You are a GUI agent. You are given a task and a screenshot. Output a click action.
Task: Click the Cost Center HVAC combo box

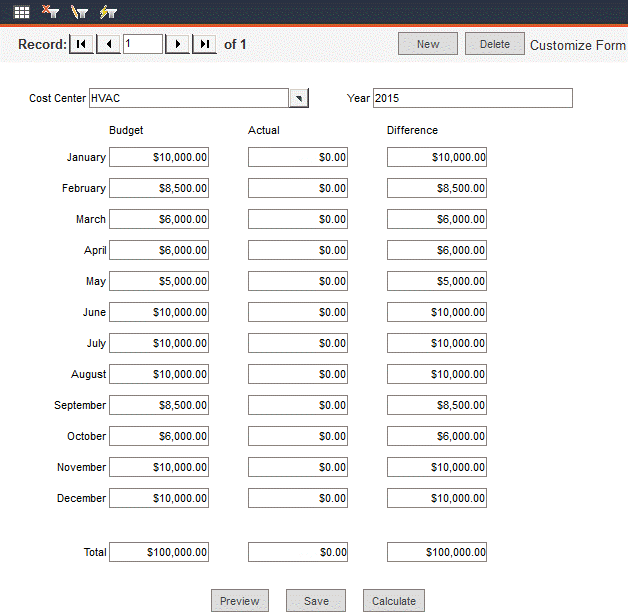coord(188,98)
